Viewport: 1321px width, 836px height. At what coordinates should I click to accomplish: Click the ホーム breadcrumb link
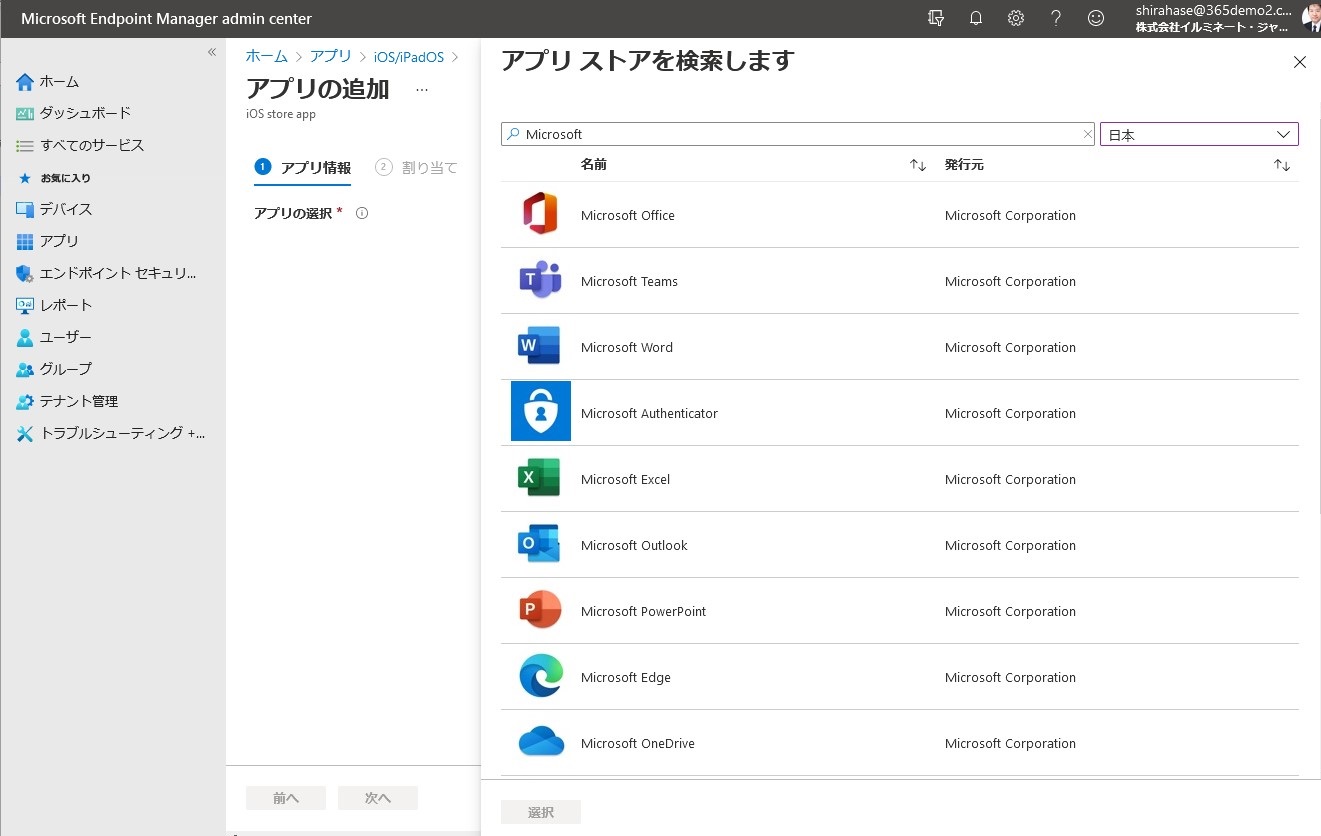[266, 57]
